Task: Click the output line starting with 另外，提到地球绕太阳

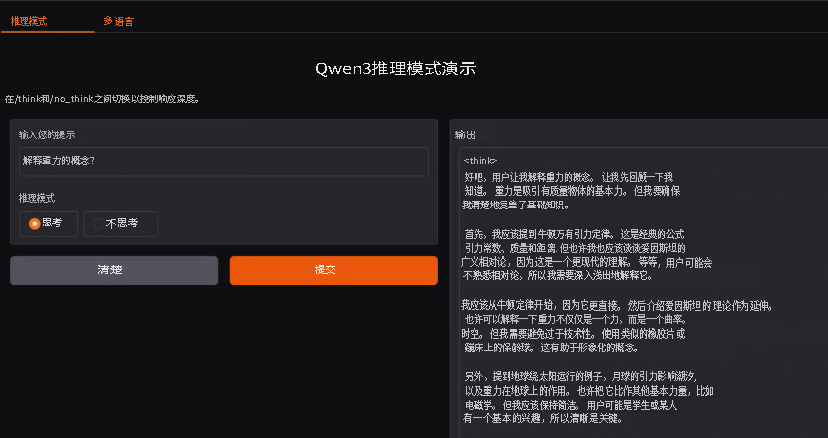Action: pyautogui.click(x=581, y=377)
